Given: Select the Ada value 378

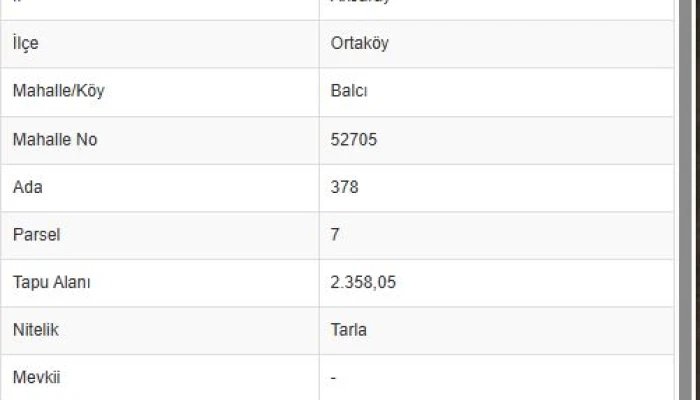Looking at the screenshot, I should tap(344, 187).
